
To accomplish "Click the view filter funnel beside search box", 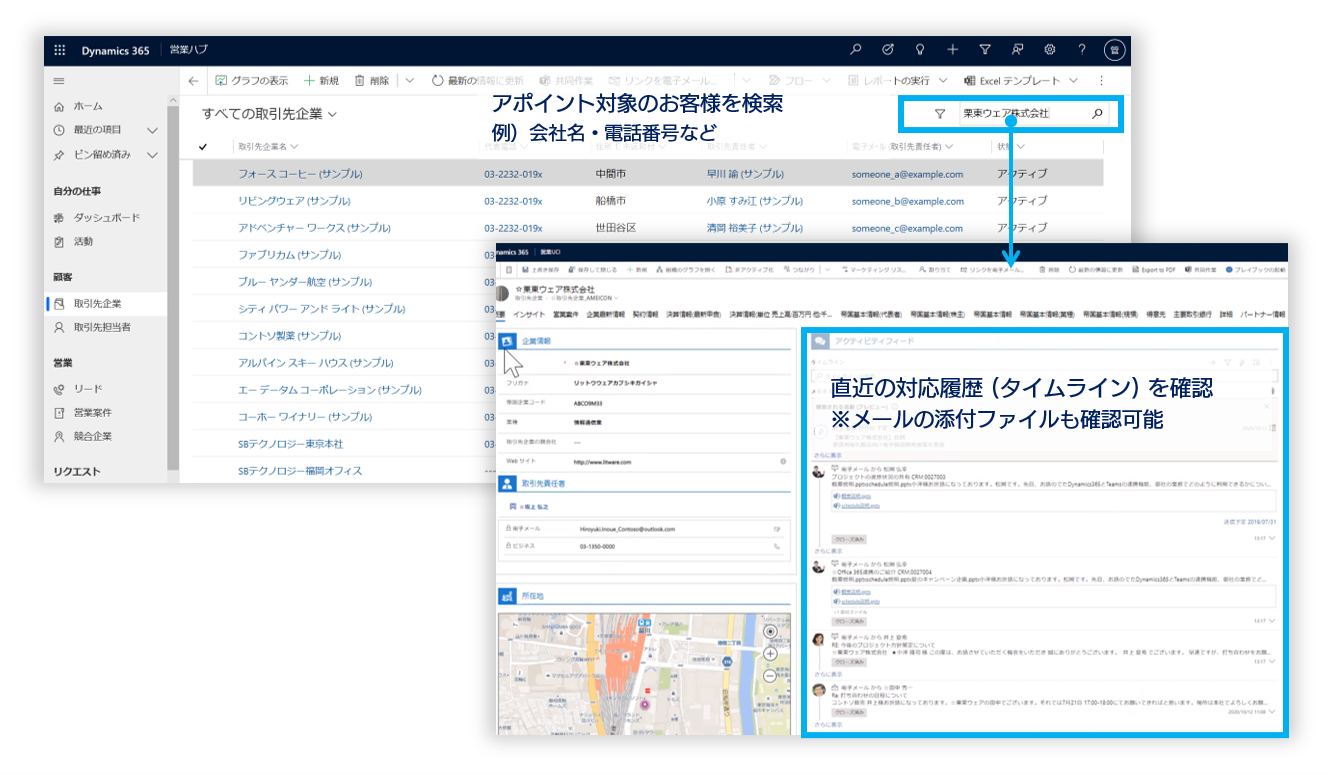I will [x=939, y=114].
